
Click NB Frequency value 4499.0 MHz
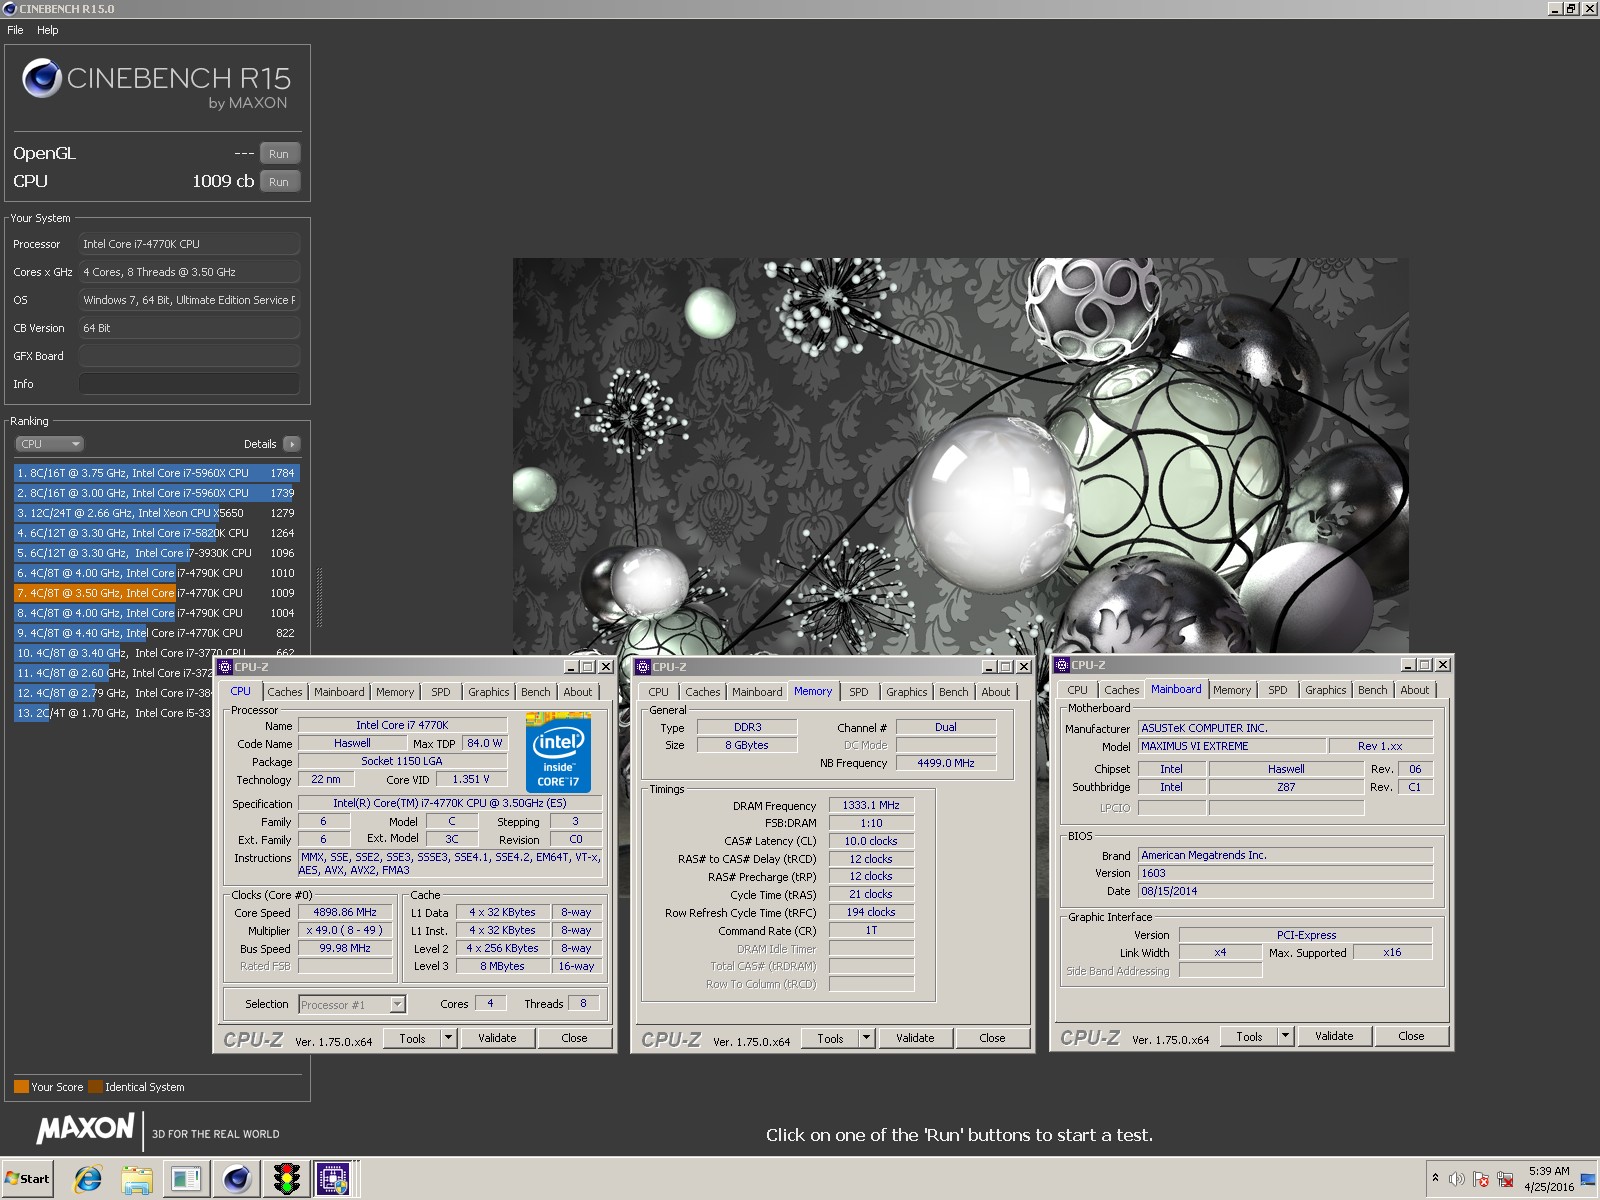point(946,763)
